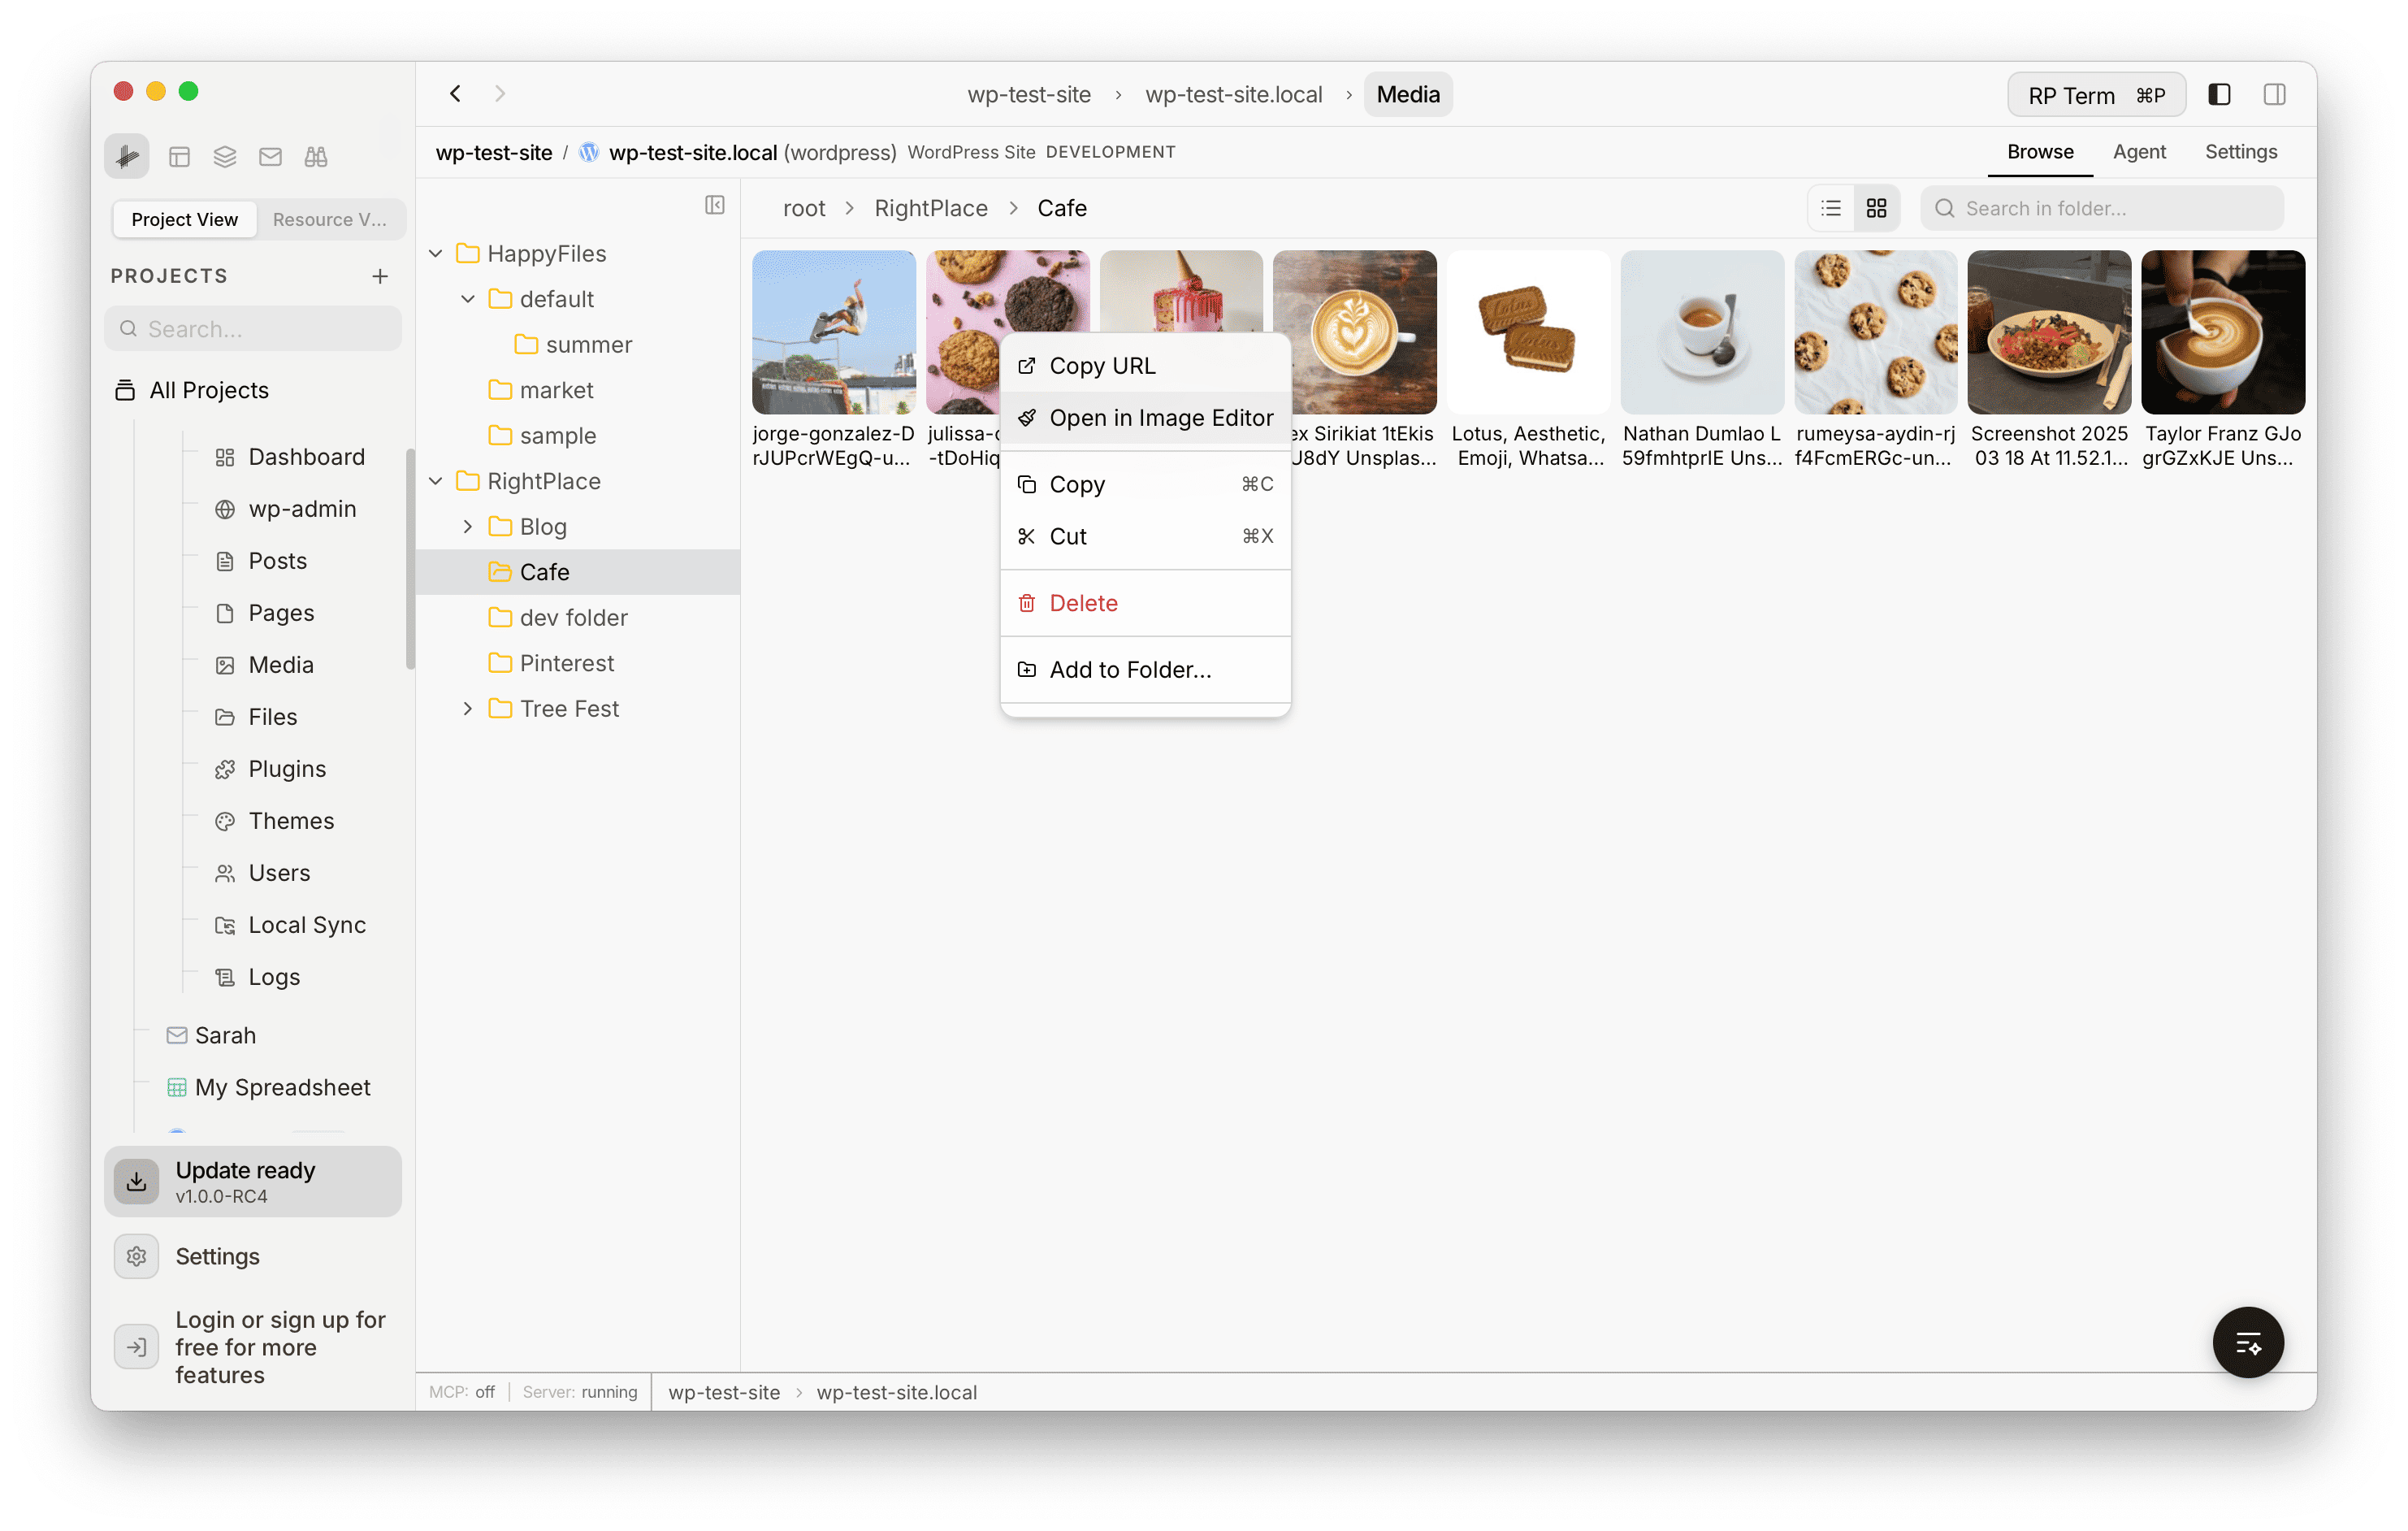This screenshot has width=2408, height=1531.
Task: Switch to grid view for media items
Action: coord(1876,207)
